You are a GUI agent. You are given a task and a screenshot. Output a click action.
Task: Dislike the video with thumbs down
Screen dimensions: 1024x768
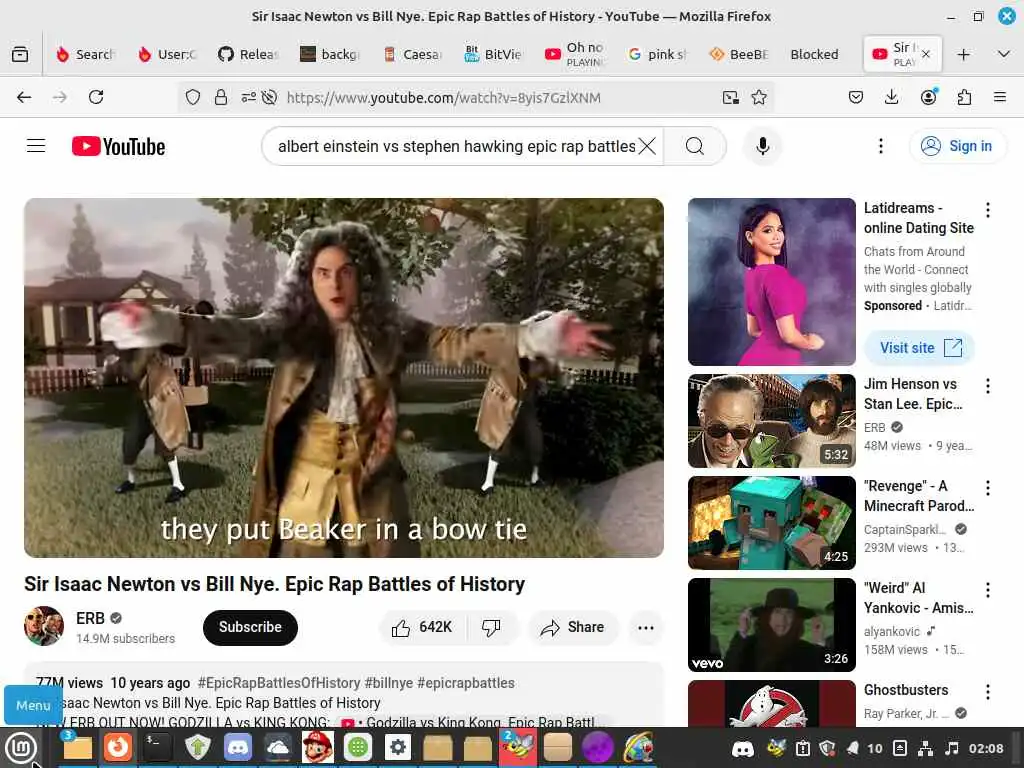point(491,627)
